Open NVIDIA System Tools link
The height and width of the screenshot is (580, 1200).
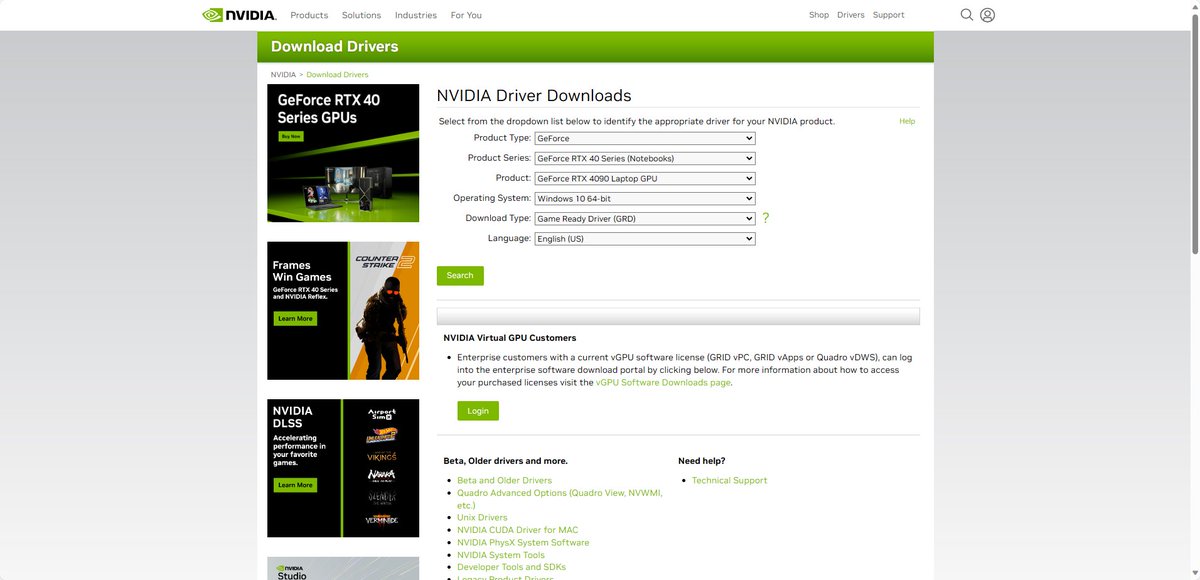click(501, 555)
